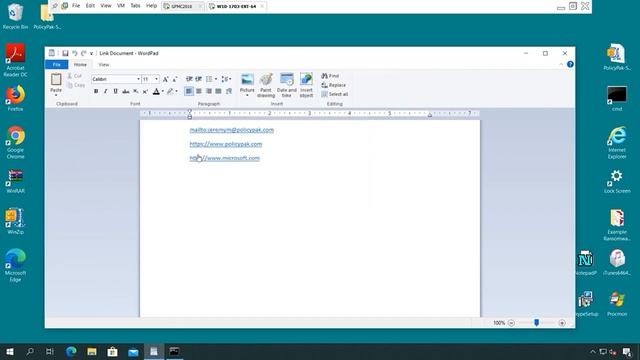
Task: Open the Windows Start menu
Action: click(10, 351)
